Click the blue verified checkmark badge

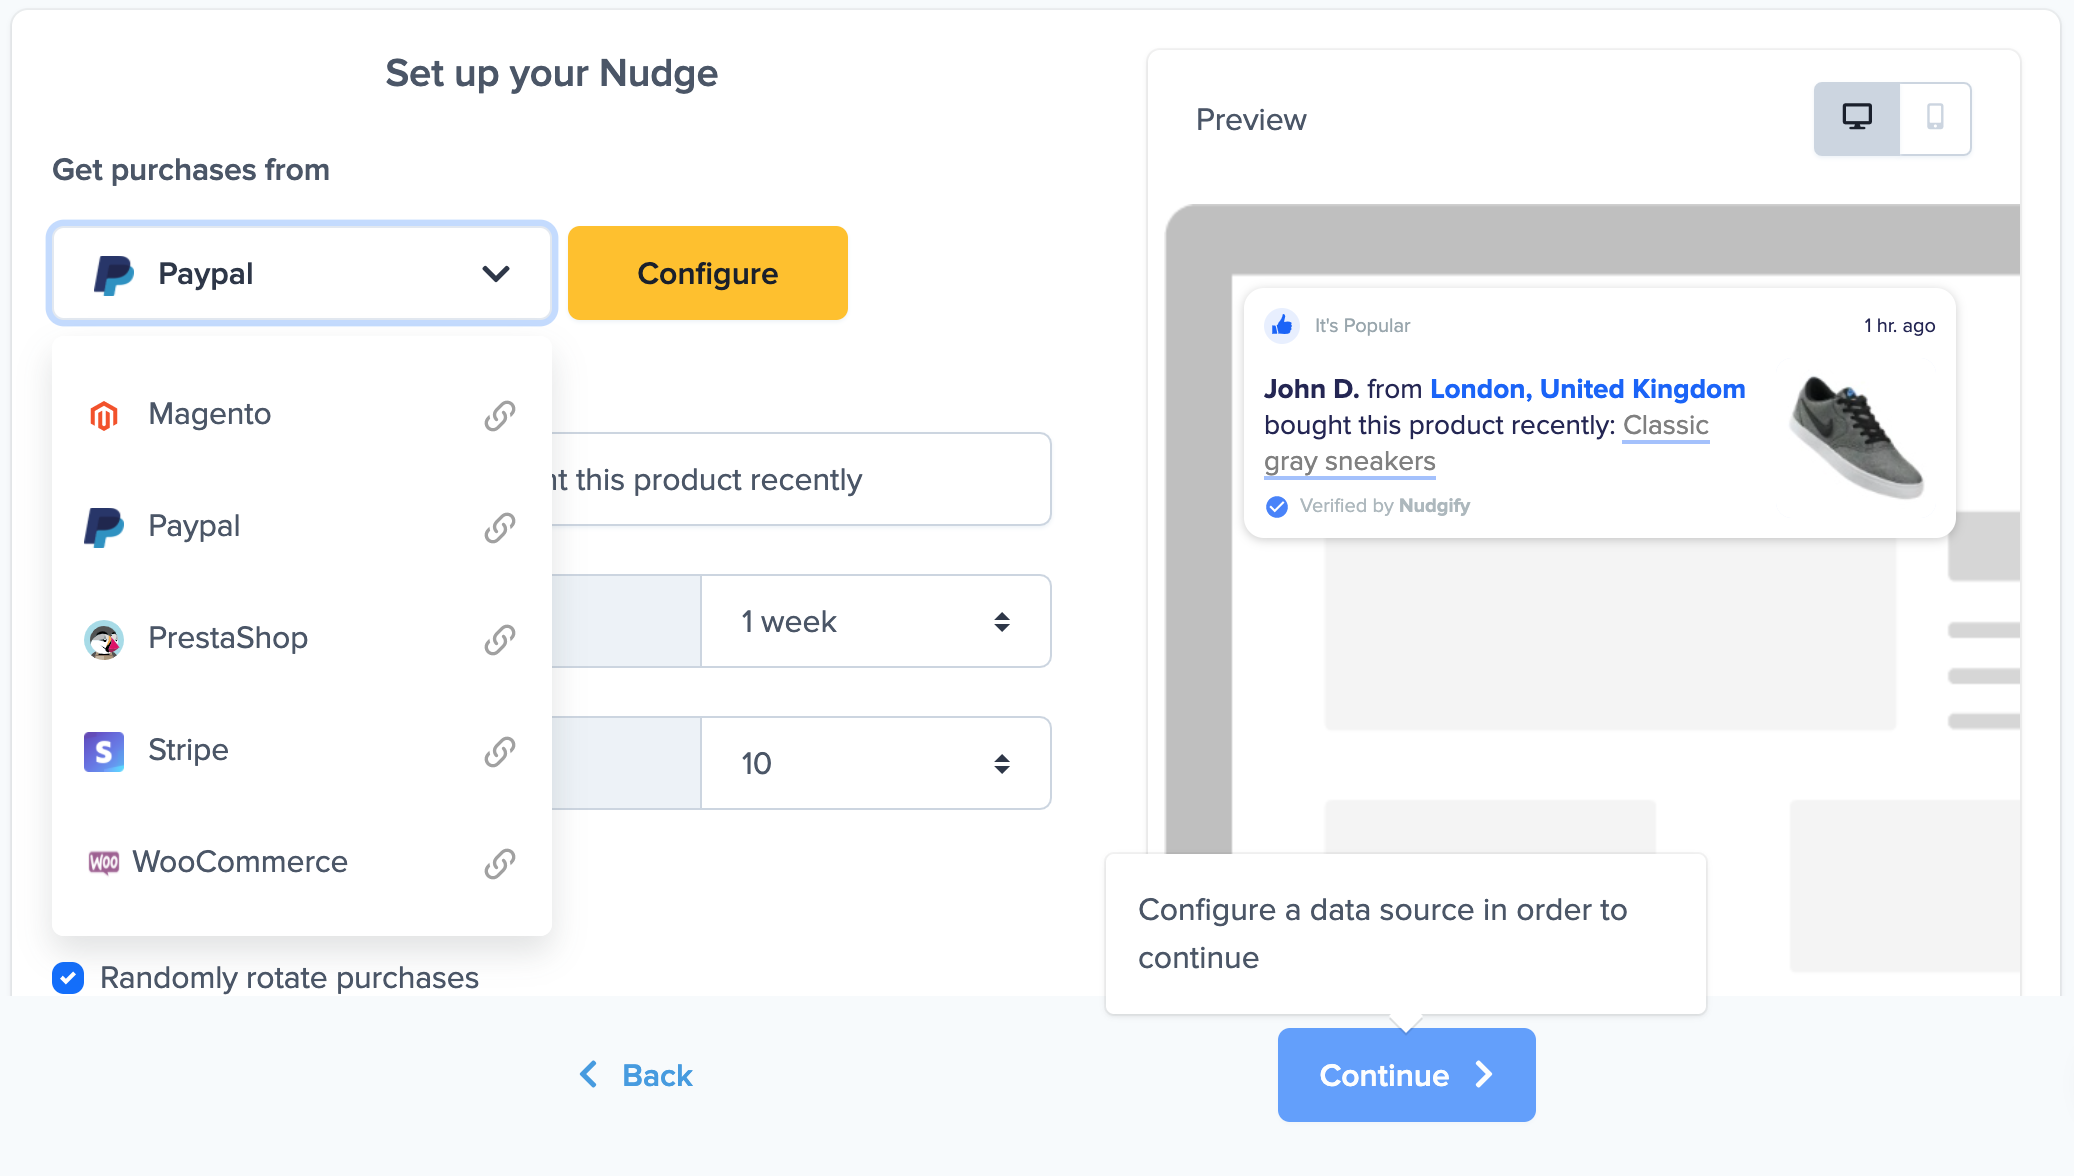tap(1277, 506)
